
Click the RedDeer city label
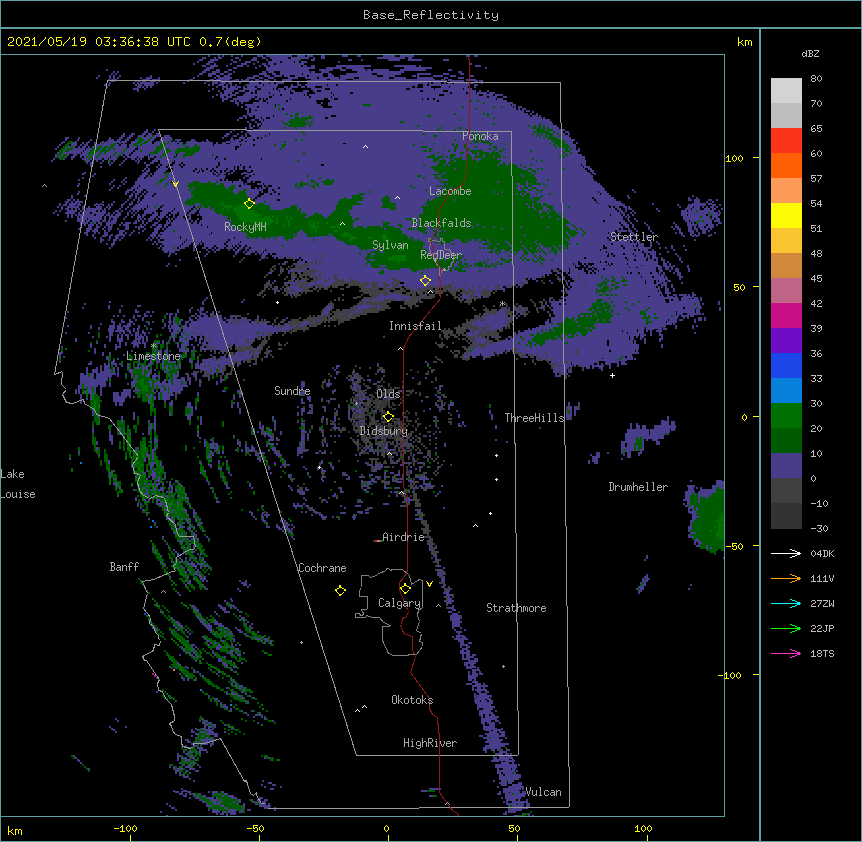tap(441, 255)
